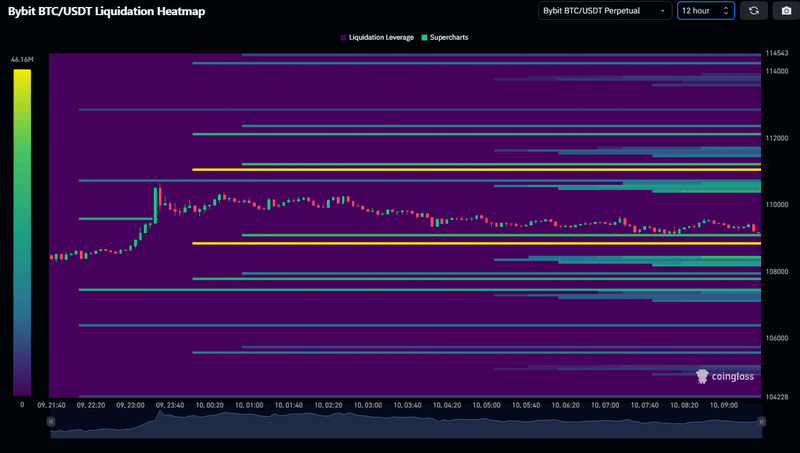Click the 114543 price axis label
Screen dimensions: 800x453
tap(777, 53)
